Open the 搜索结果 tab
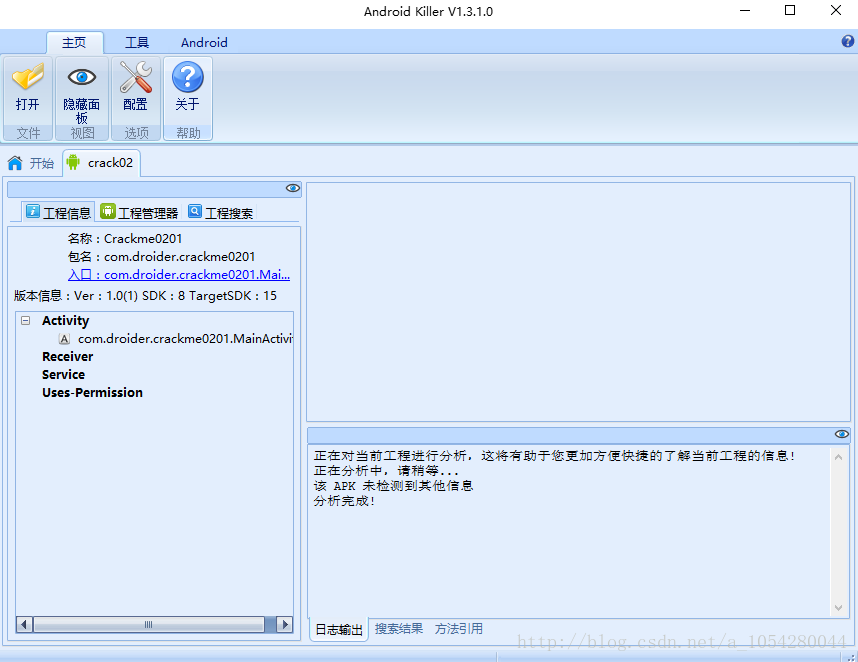 (x=399, y=629)
